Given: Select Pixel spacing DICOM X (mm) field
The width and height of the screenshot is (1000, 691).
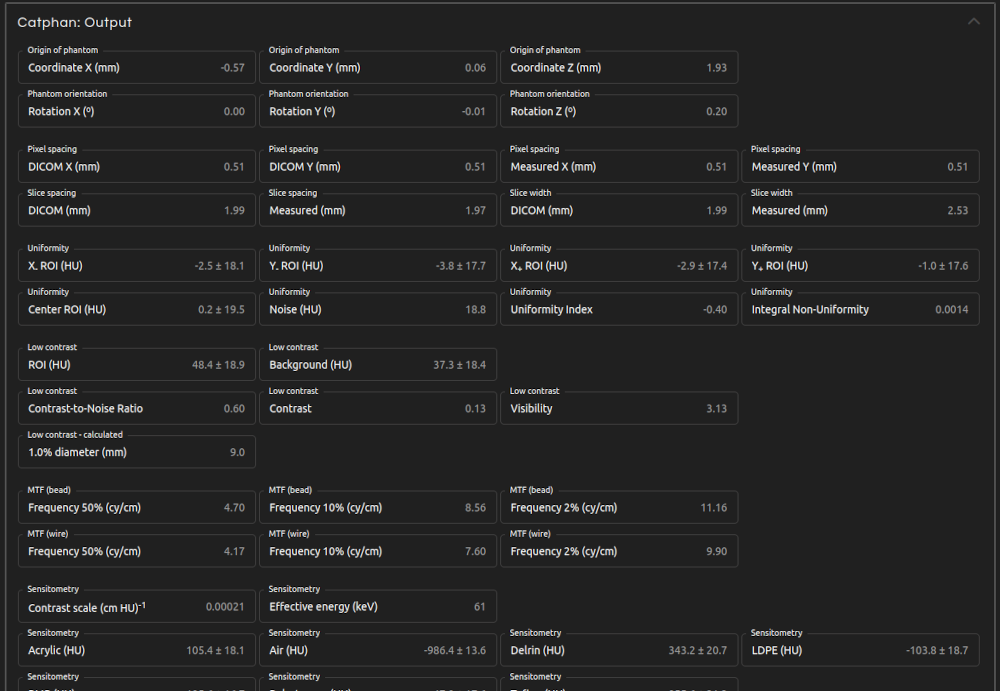Looking at the screenshot, I should click(137, 167).
